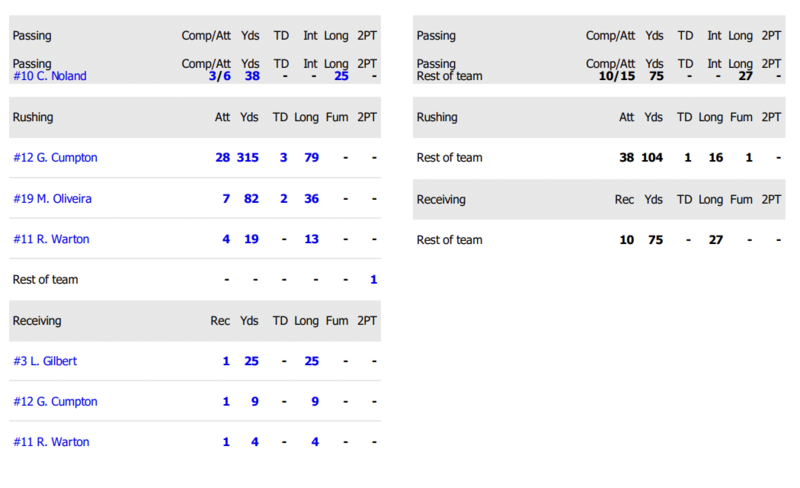Screen dimensions: 800x488
Task: Select R. Warton in the Rushing section
Action: pos(51,240)
